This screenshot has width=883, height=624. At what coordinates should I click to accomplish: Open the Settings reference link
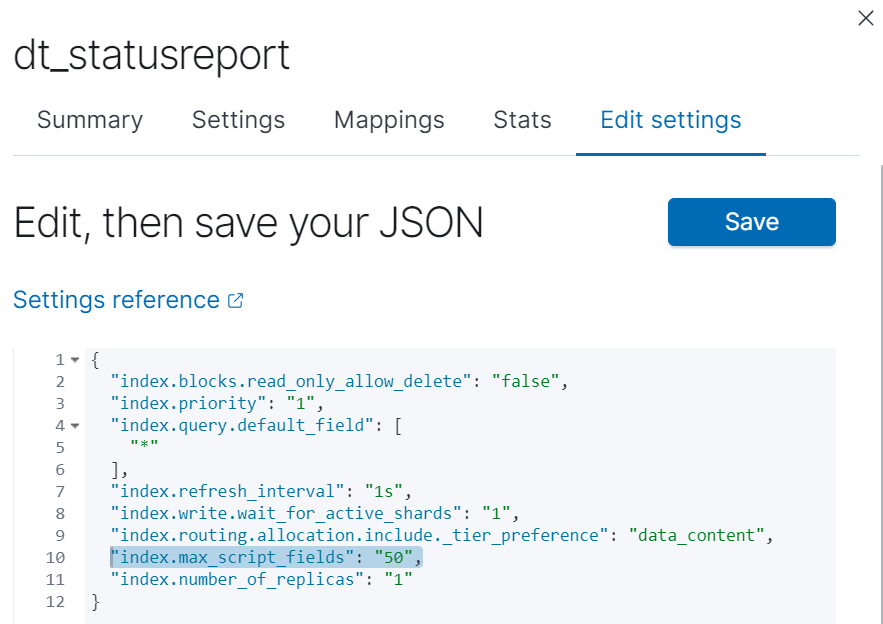[116, 300]
